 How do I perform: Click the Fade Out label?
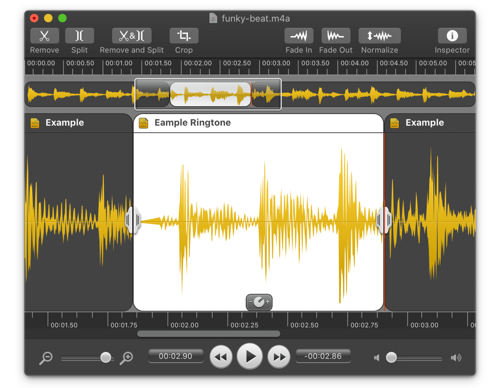[336, 50]
